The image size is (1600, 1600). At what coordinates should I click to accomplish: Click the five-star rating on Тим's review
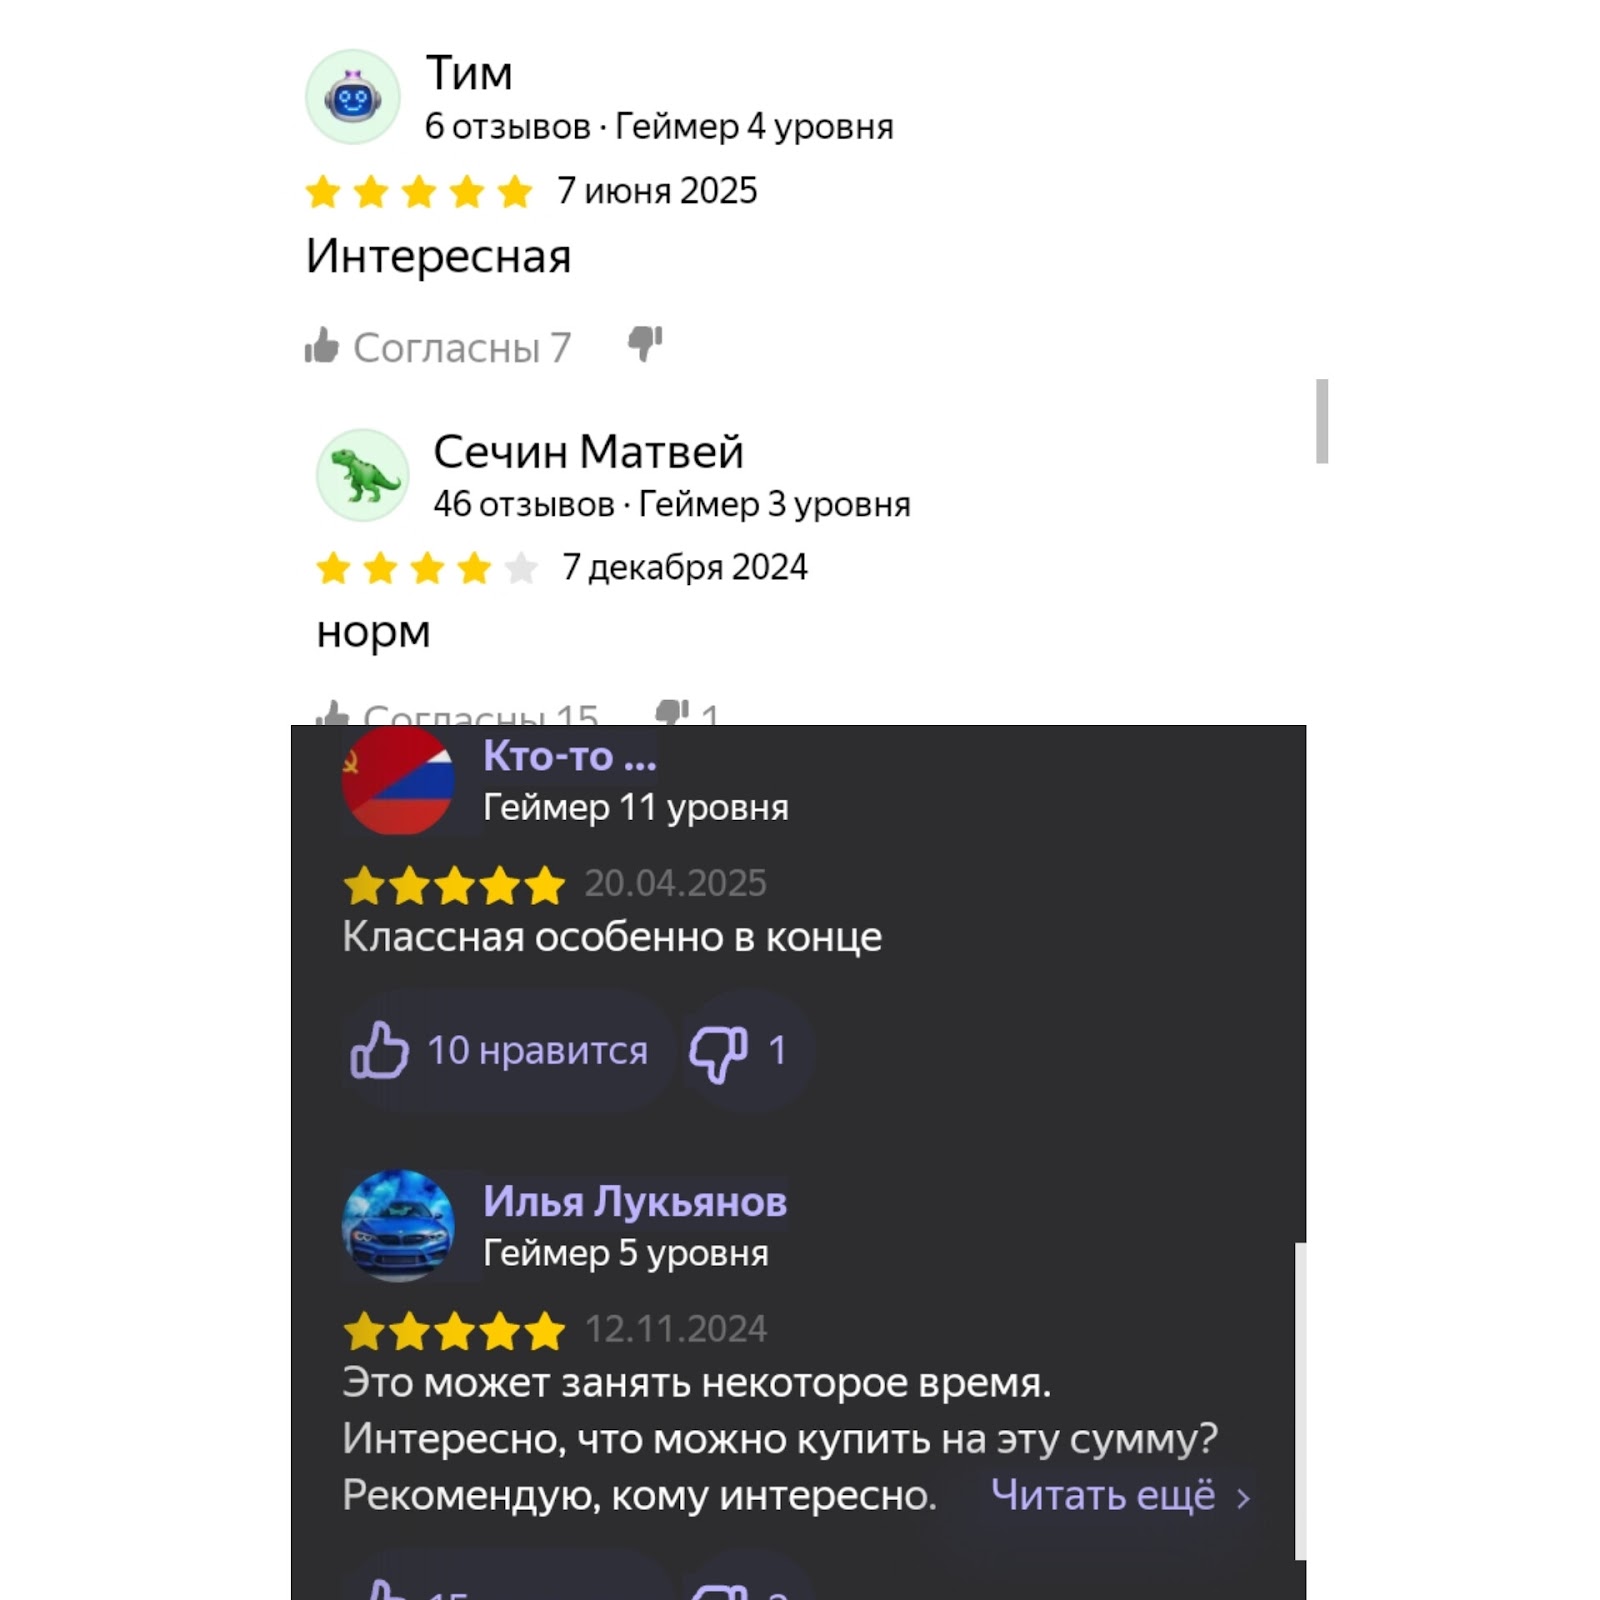(x=418, y=191)
